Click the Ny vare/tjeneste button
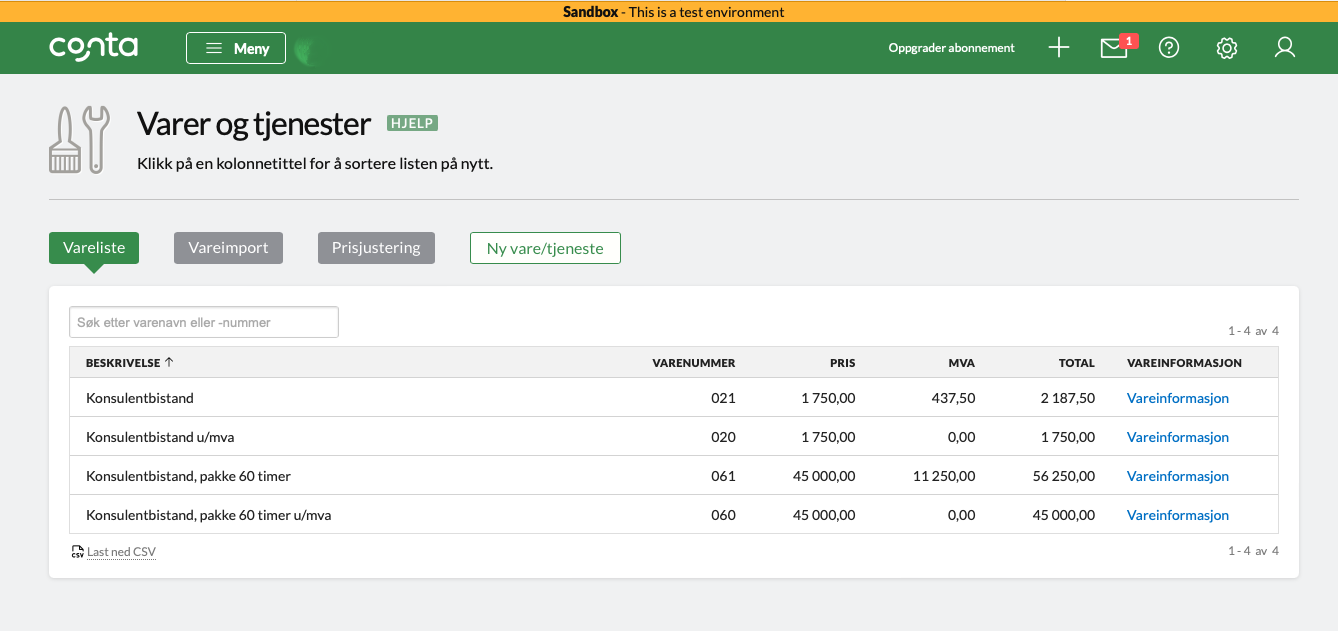 coord(545,248)
